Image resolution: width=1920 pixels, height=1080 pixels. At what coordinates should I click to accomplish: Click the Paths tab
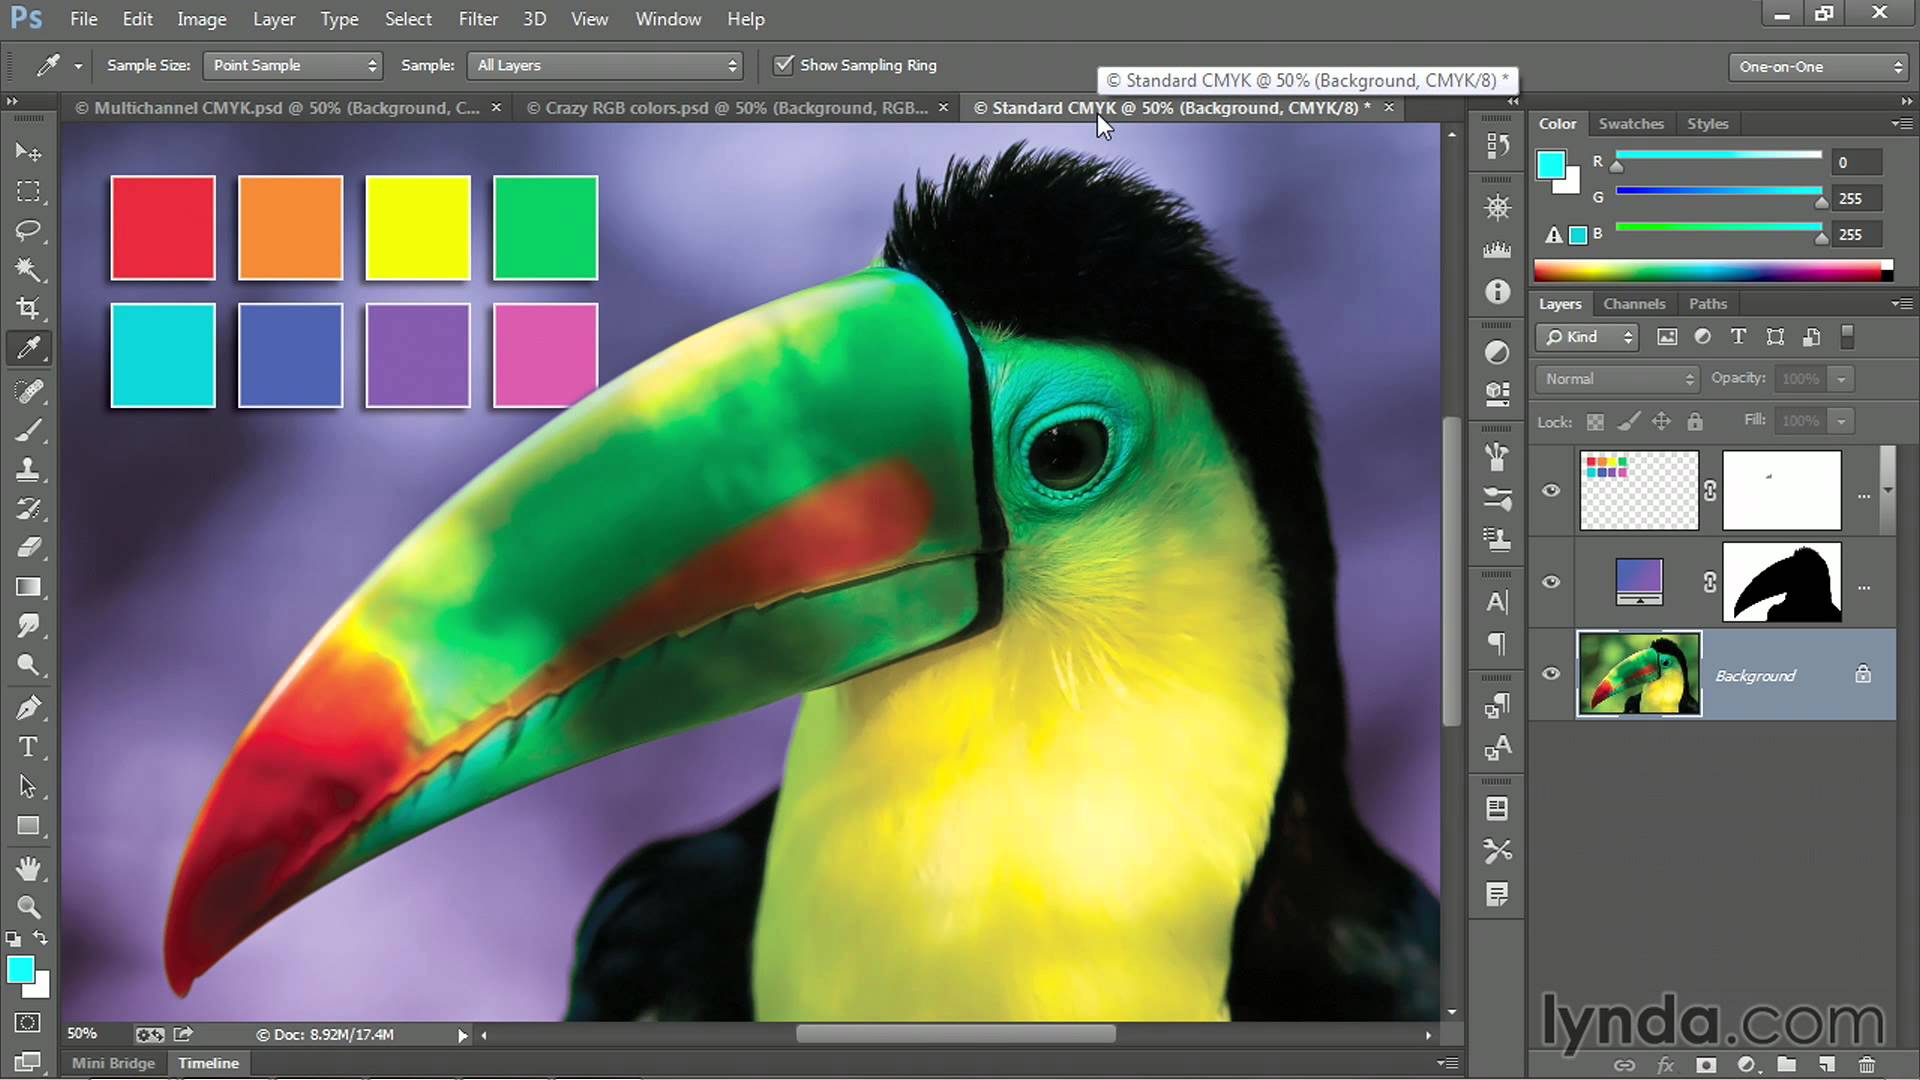pos(1706,303)
